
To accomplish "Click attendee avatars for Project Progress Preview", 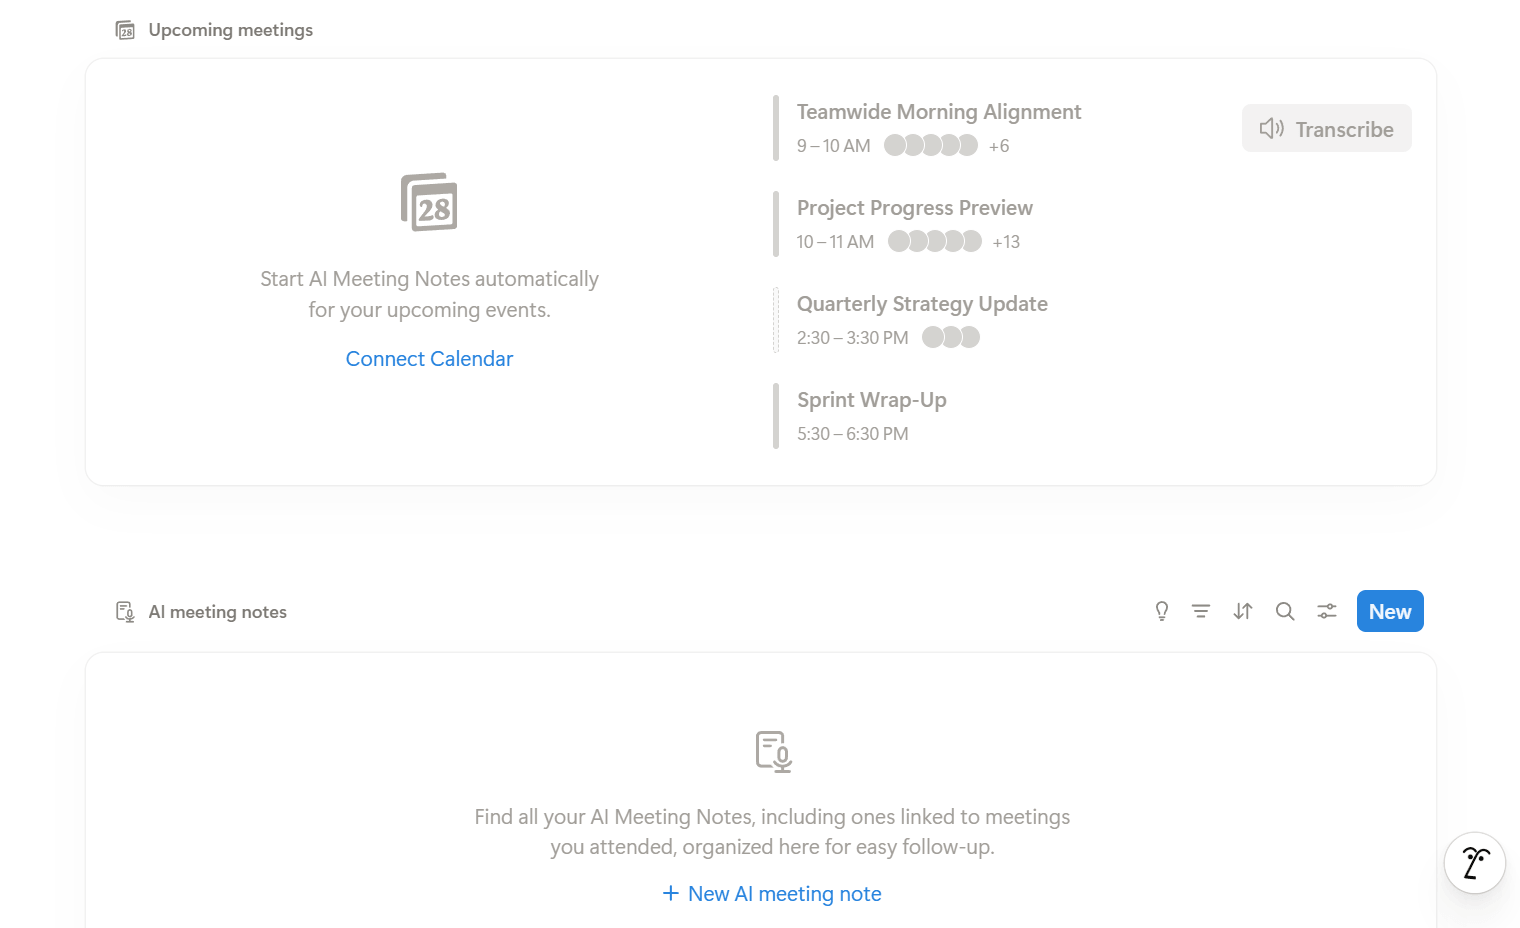I will point(935,241).
